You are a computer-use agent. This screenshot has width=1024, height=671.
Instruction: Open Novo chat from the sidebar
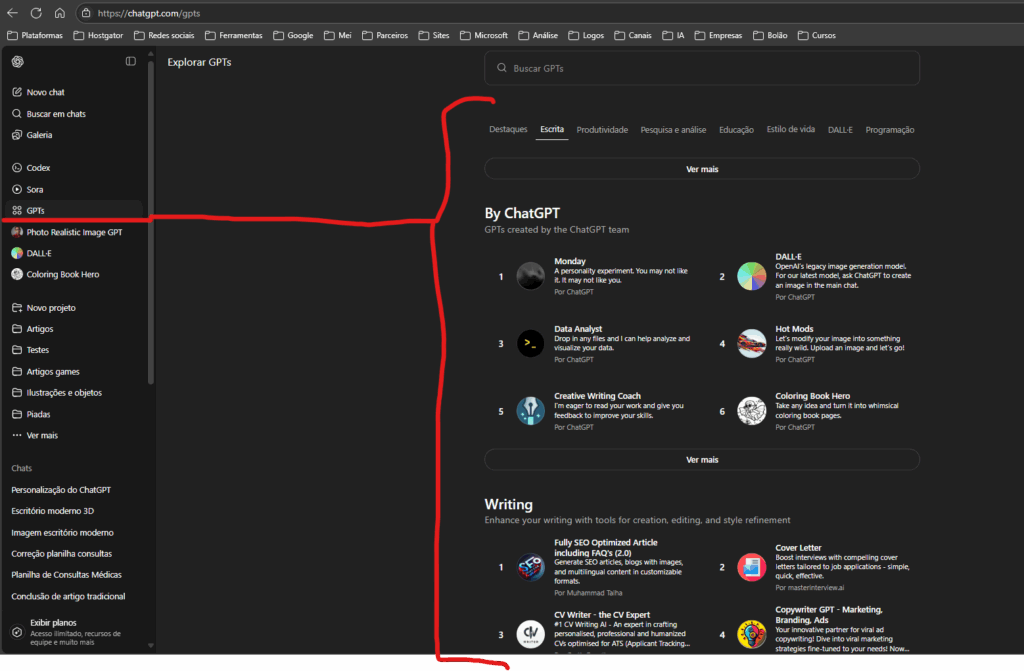click(45, 92)
